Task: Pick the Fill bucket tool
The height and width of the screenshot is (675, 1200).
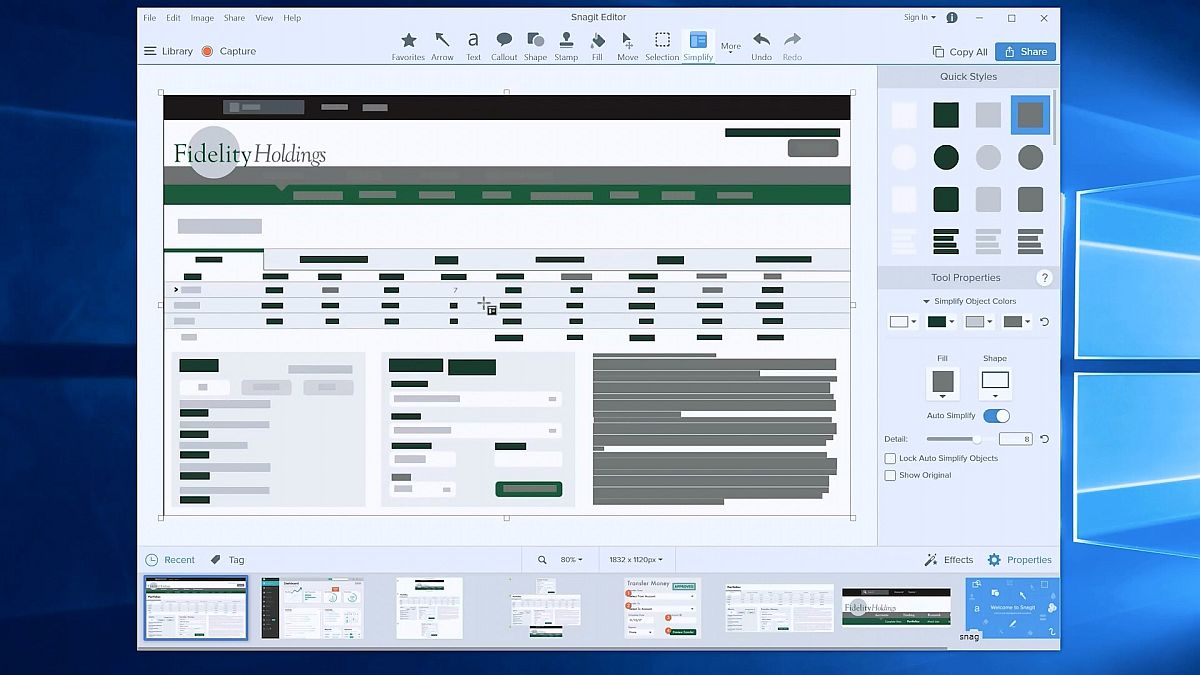Action: tap(597, 45)
